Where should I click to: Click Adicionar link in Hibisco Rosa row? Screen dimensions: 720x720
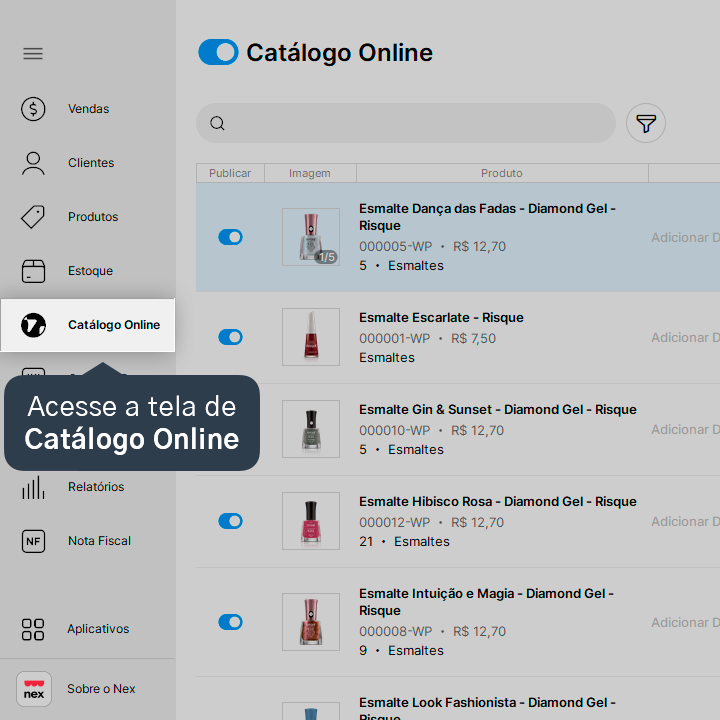coord(685,522)
